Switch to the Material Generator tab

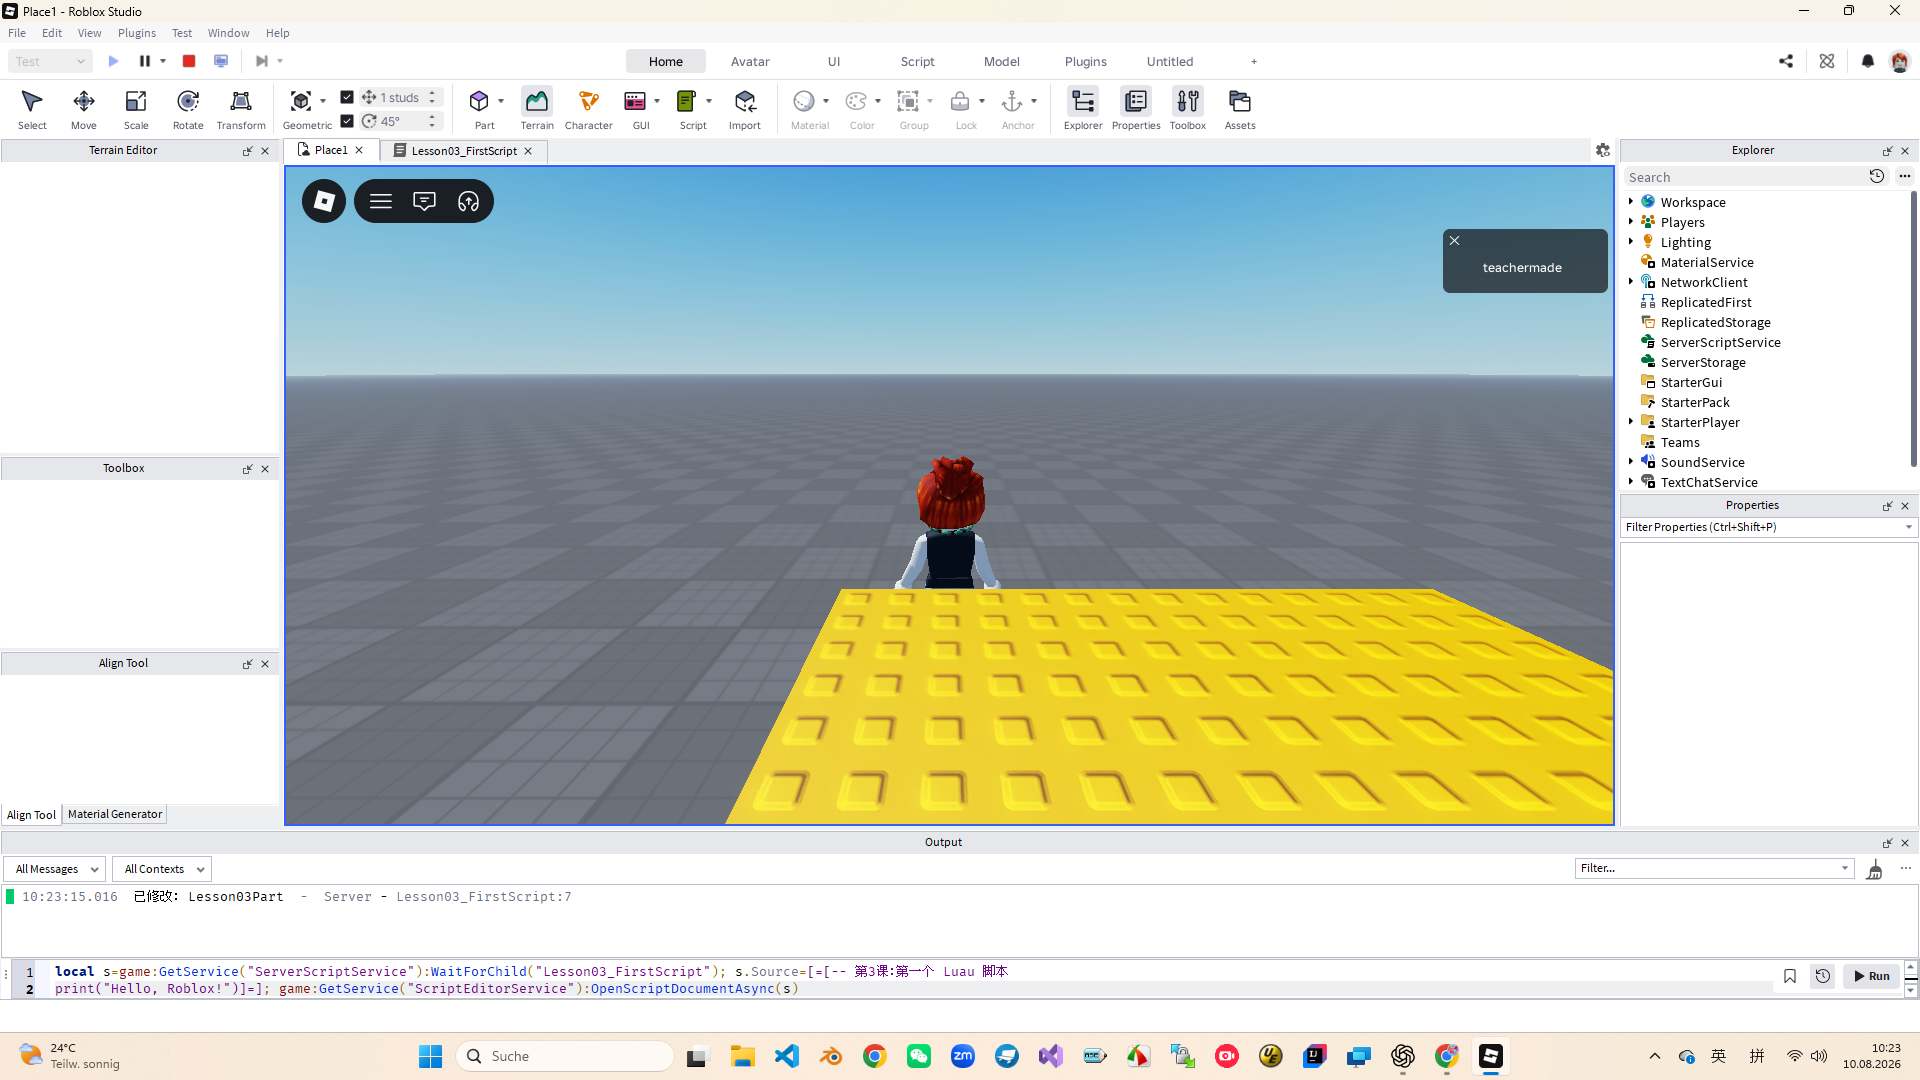(115, 814)
